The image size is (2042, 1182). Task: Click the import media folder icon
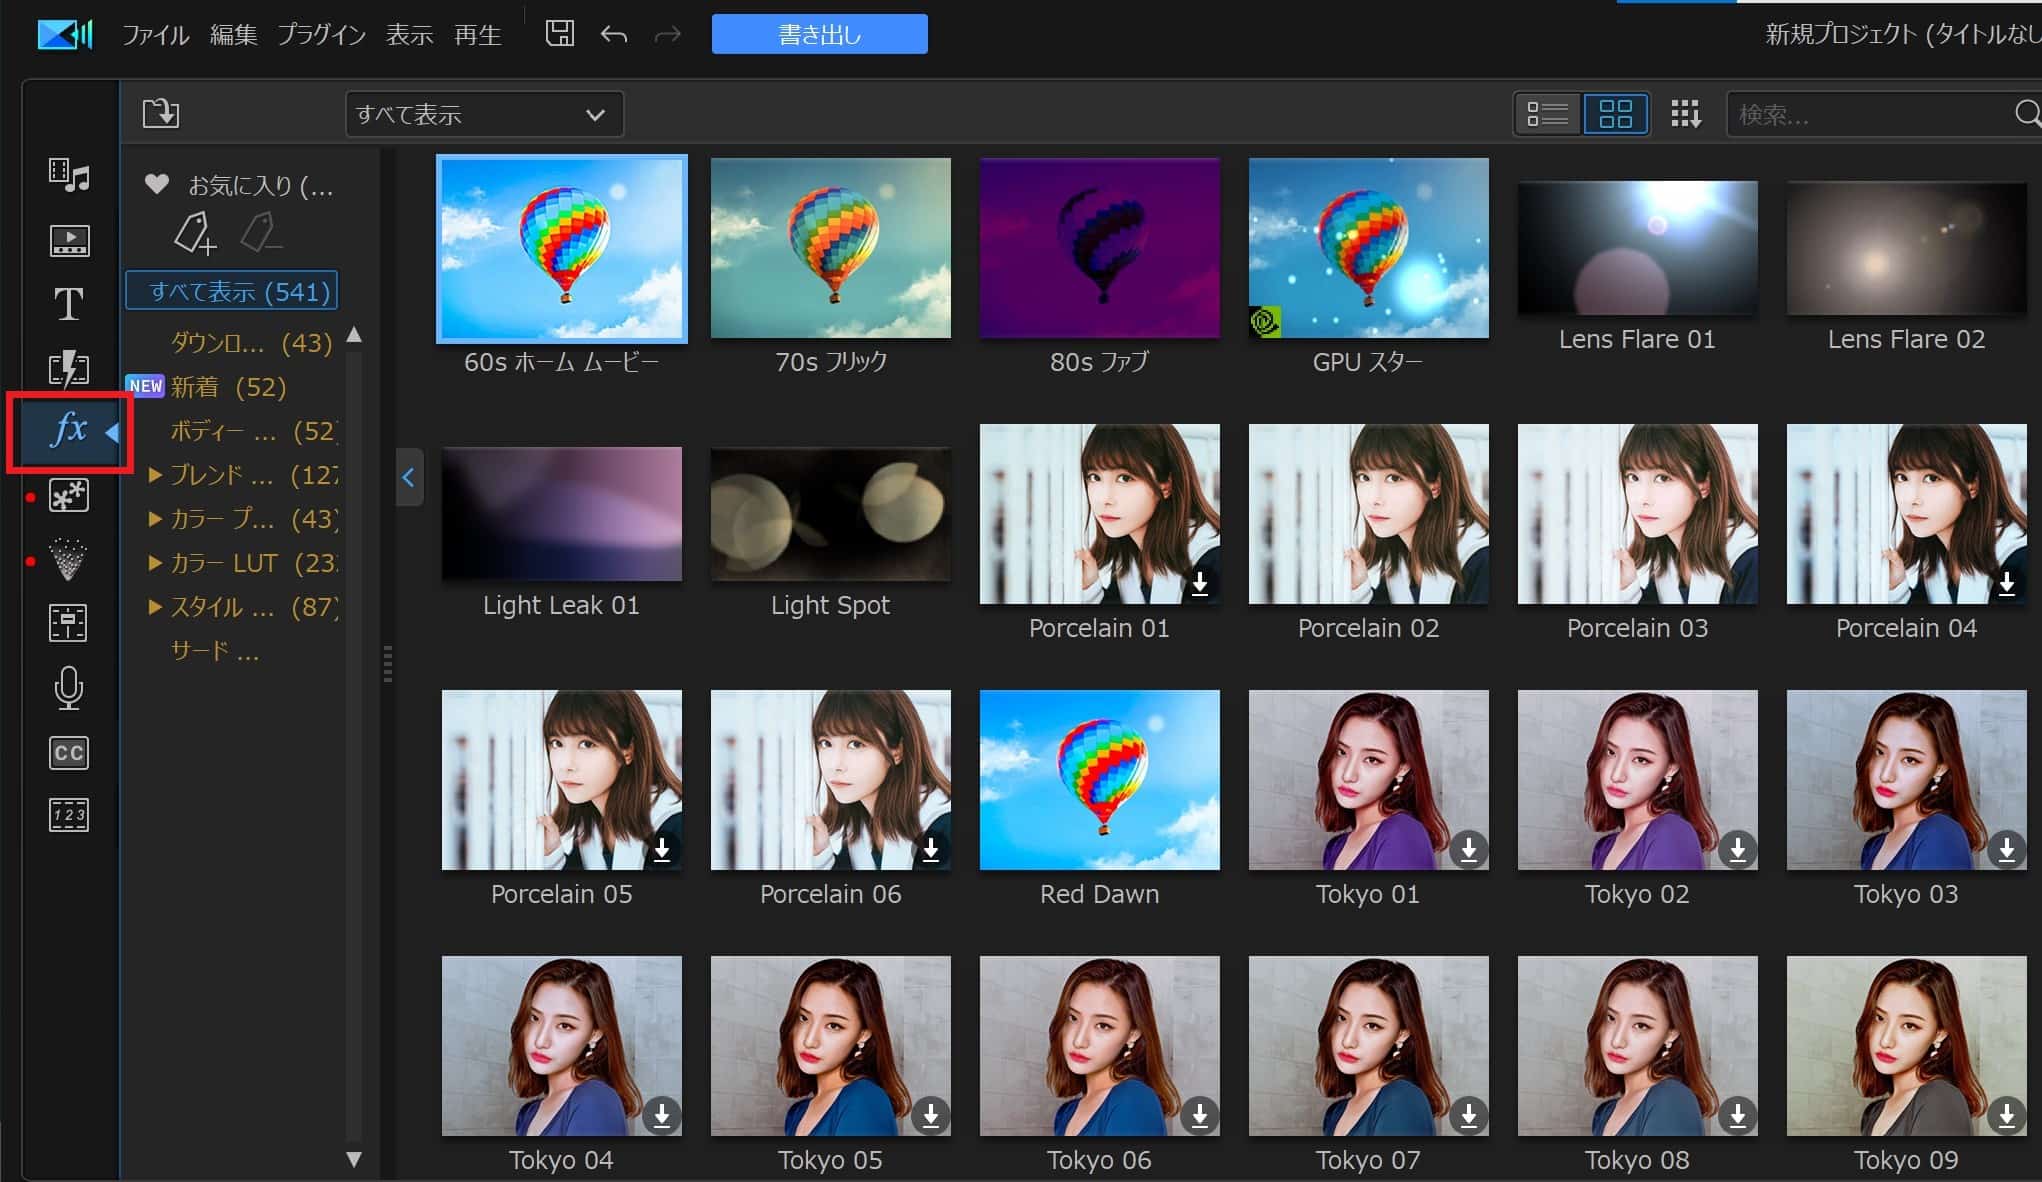(x=160, y=114)
